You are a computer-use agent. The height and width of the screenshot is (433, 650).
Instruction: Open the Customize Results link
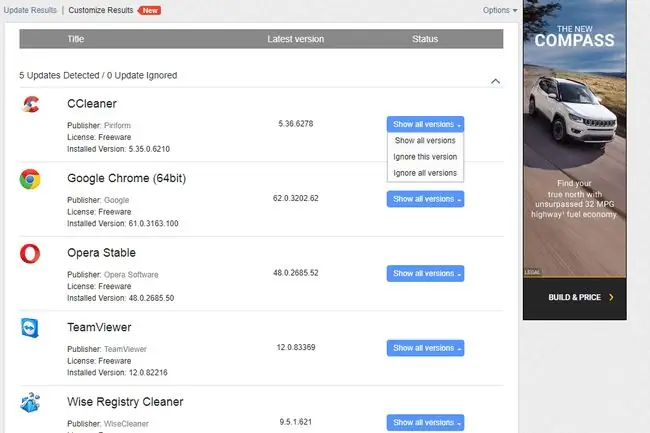point(101,10)
